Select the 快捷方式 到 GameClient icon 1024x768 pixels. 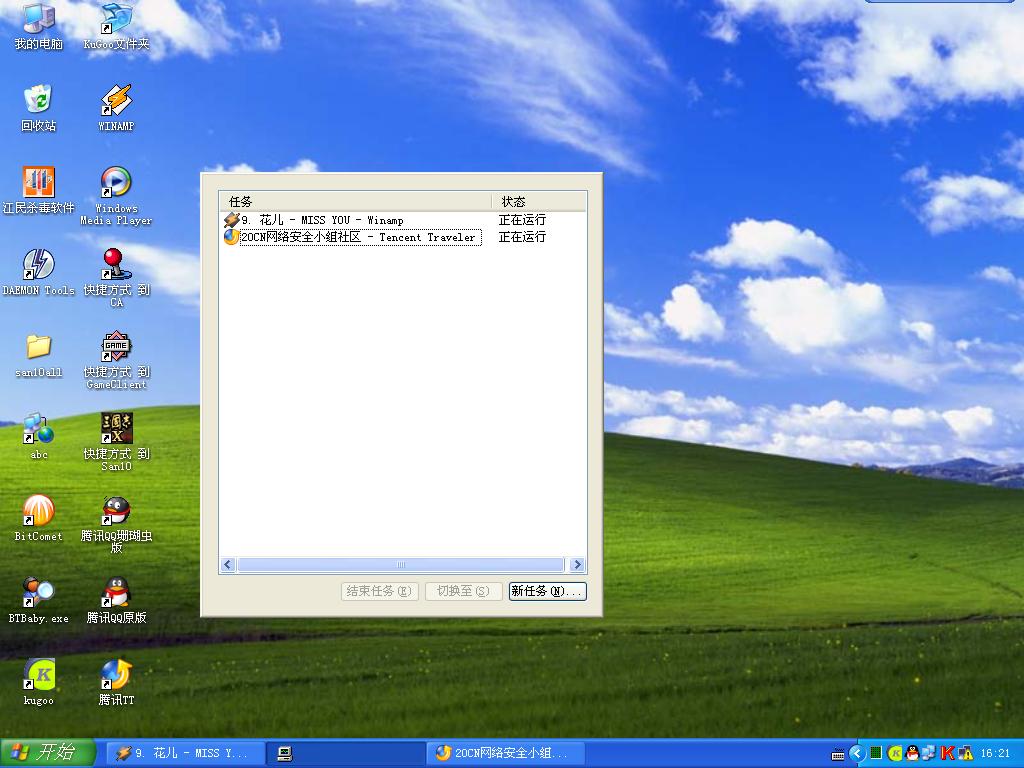click(x=116, y=360)
